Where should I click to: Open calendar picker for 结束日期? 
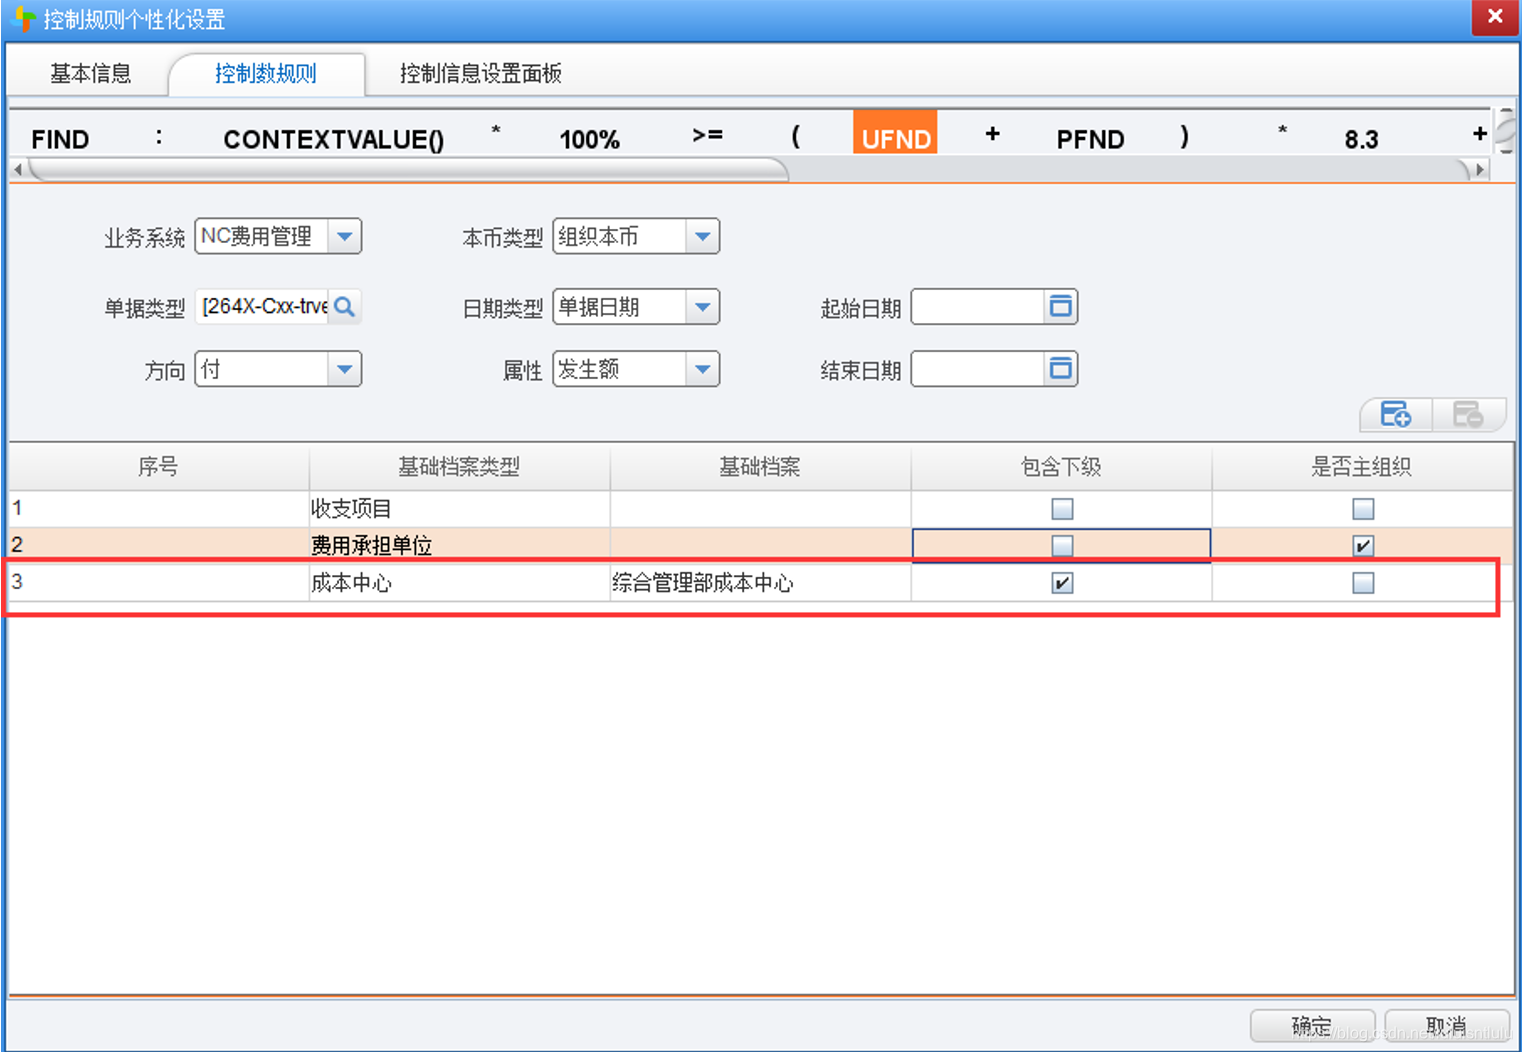1060,369
